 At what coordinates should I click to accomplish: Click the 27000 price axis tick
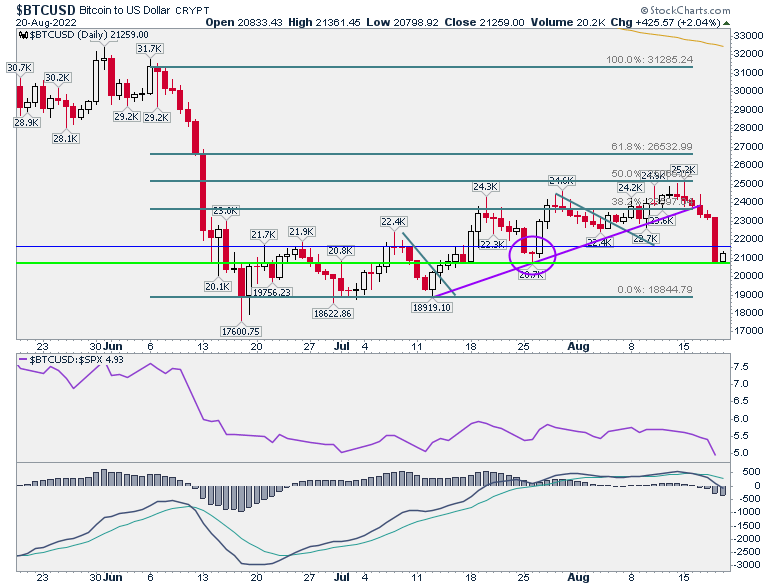[748, 146]
